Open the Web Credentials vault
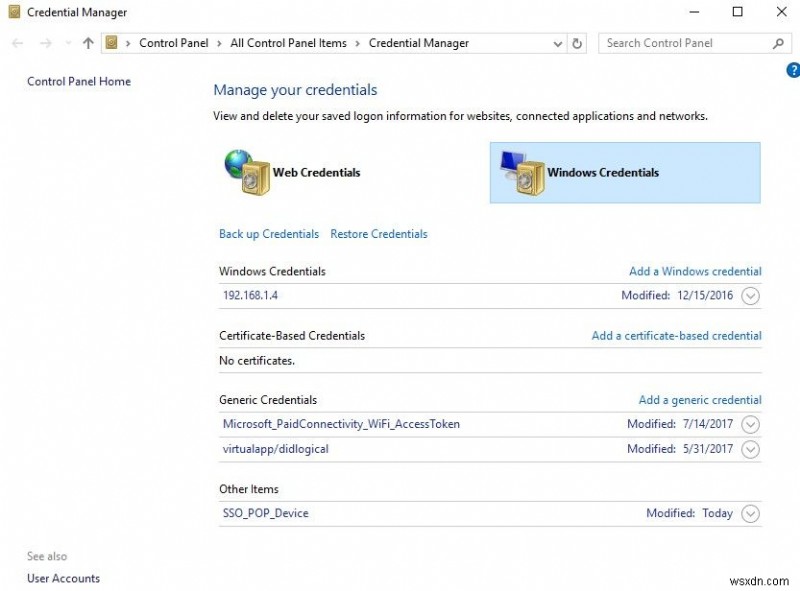 tap(292, 173)
